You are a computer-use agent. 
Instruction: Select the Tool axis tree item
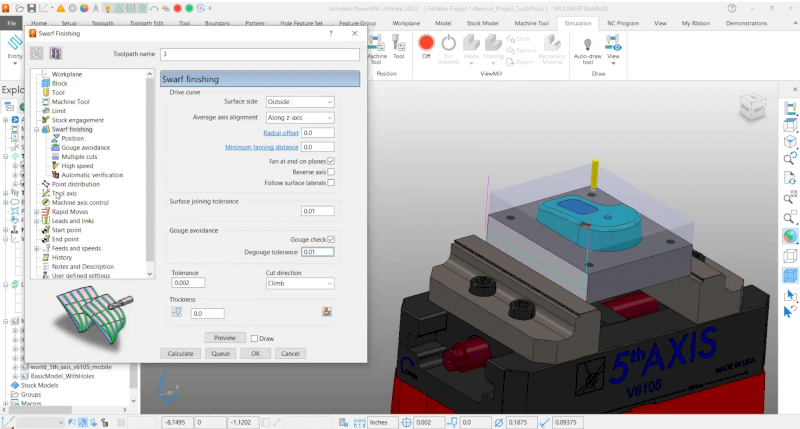pyautogui.click(x=65, y=193)
